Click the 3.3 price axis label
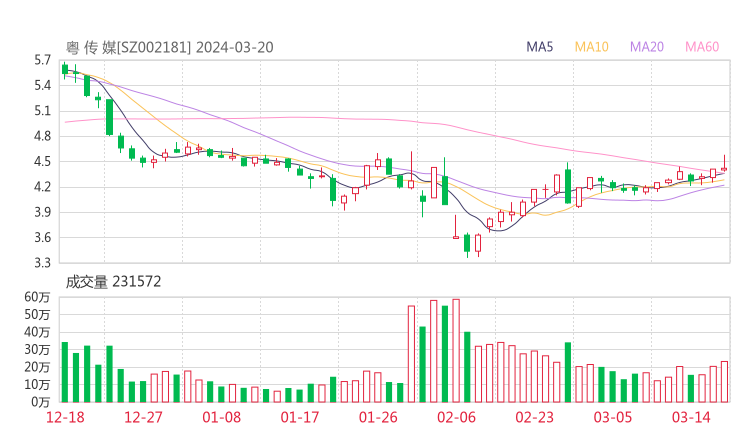Image resolution: width=740 pixels, height=440 pixels. (x=42, y=262)
